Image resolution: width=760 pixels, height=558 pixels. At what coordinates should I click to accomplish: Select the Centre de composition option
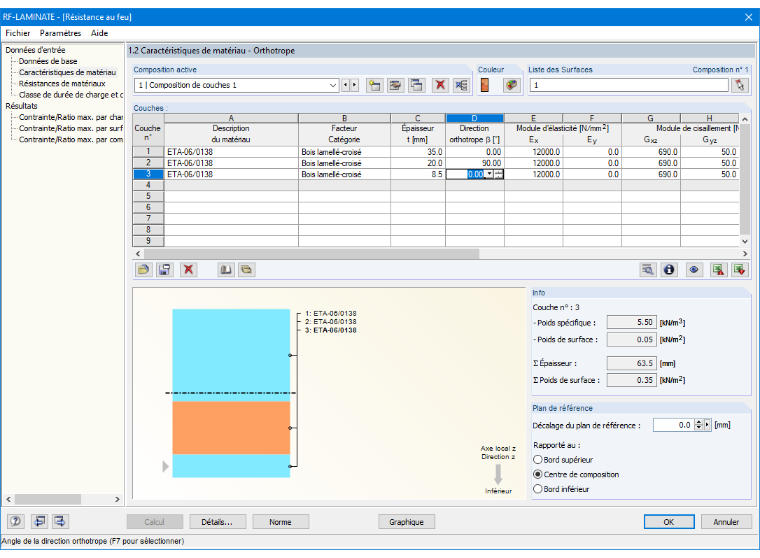pyautogui.click(x=538, y=474)
